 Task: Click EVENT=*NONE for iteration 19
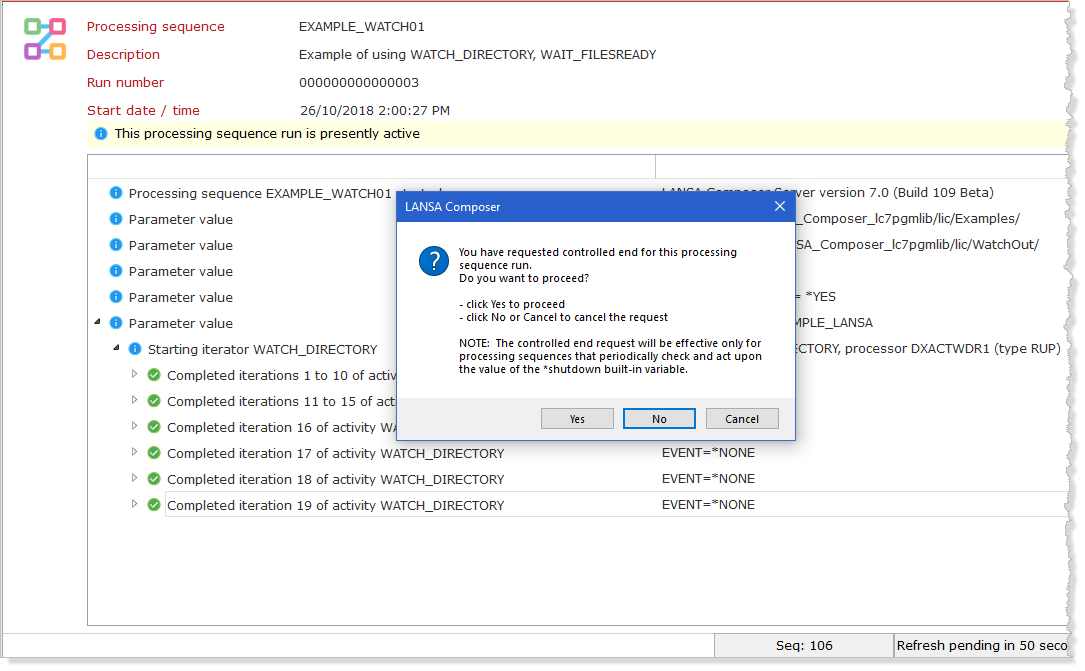[x=709, y=505]
